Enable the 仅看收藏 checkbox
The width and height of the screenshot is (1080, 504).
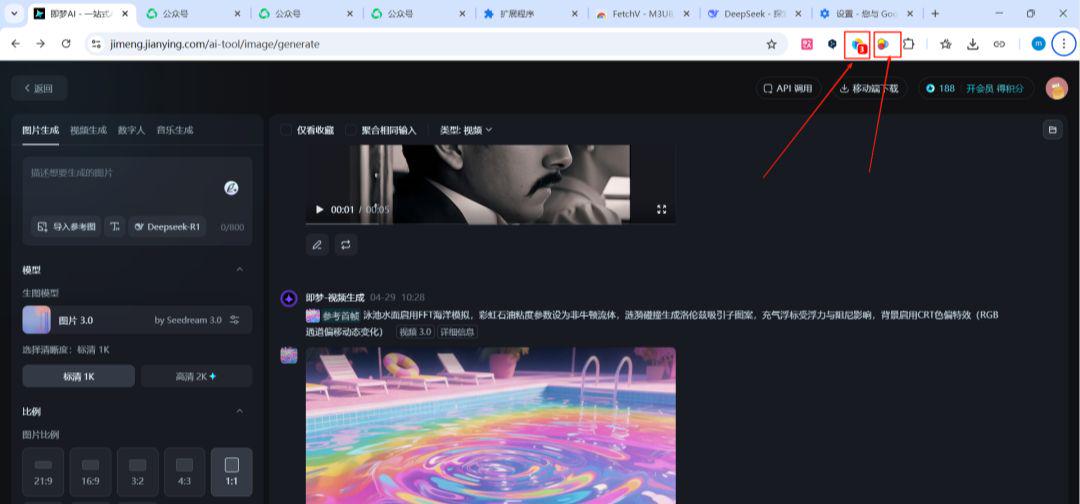(x=286, y=130)
